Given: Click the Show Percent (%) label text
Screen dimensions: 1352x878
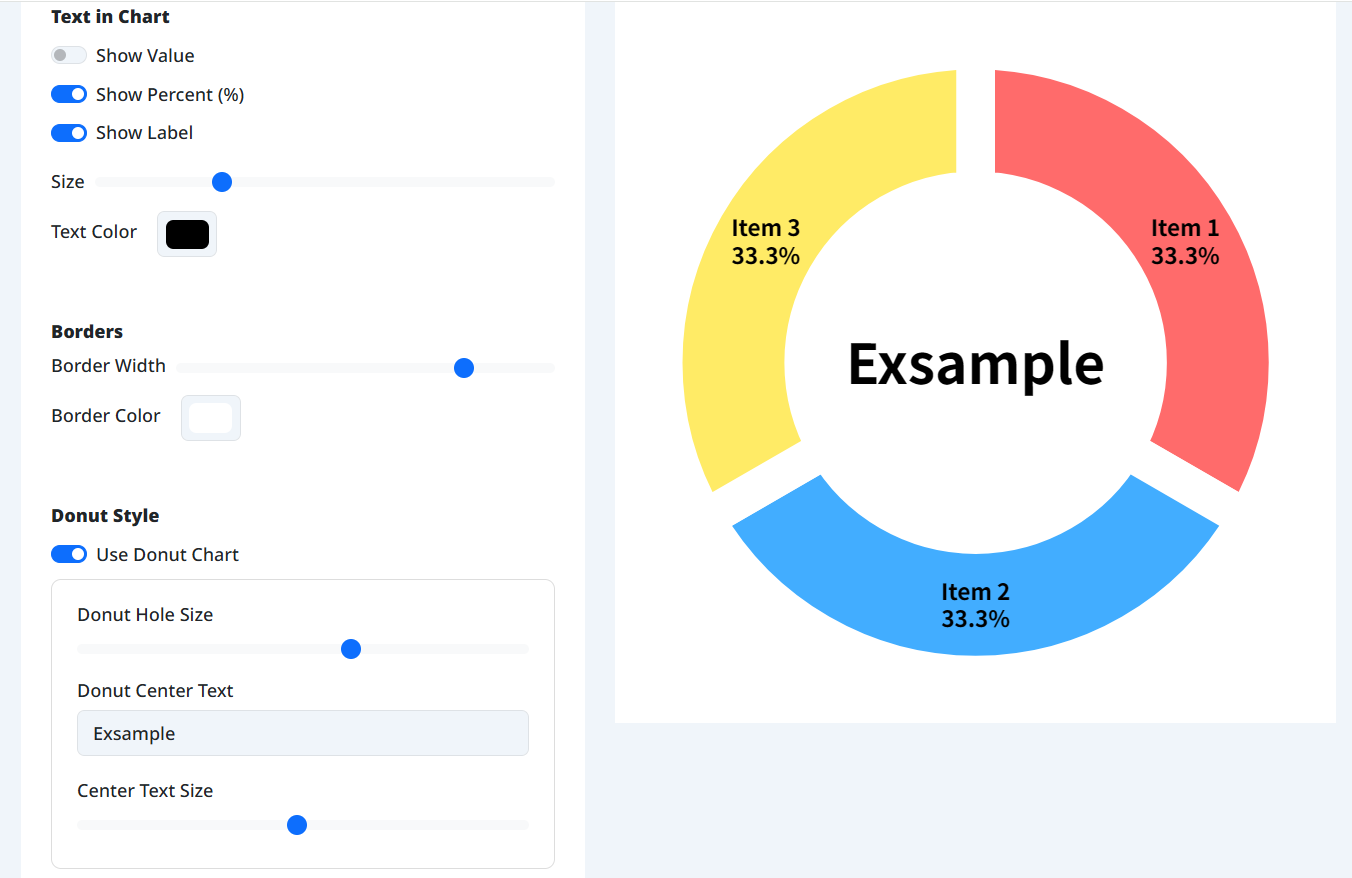Looking at the screenshot, I should tap(170, 95).
